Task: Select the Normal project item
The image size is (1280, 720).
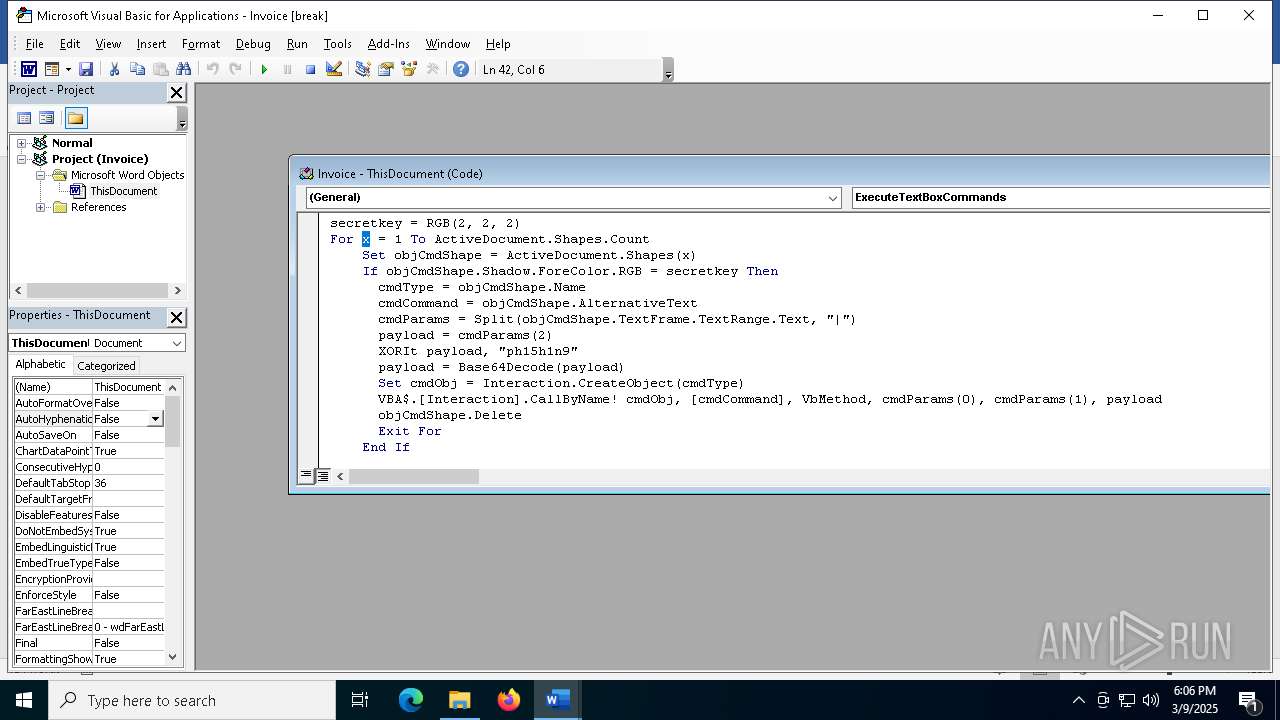Action: tap(72, 143)
